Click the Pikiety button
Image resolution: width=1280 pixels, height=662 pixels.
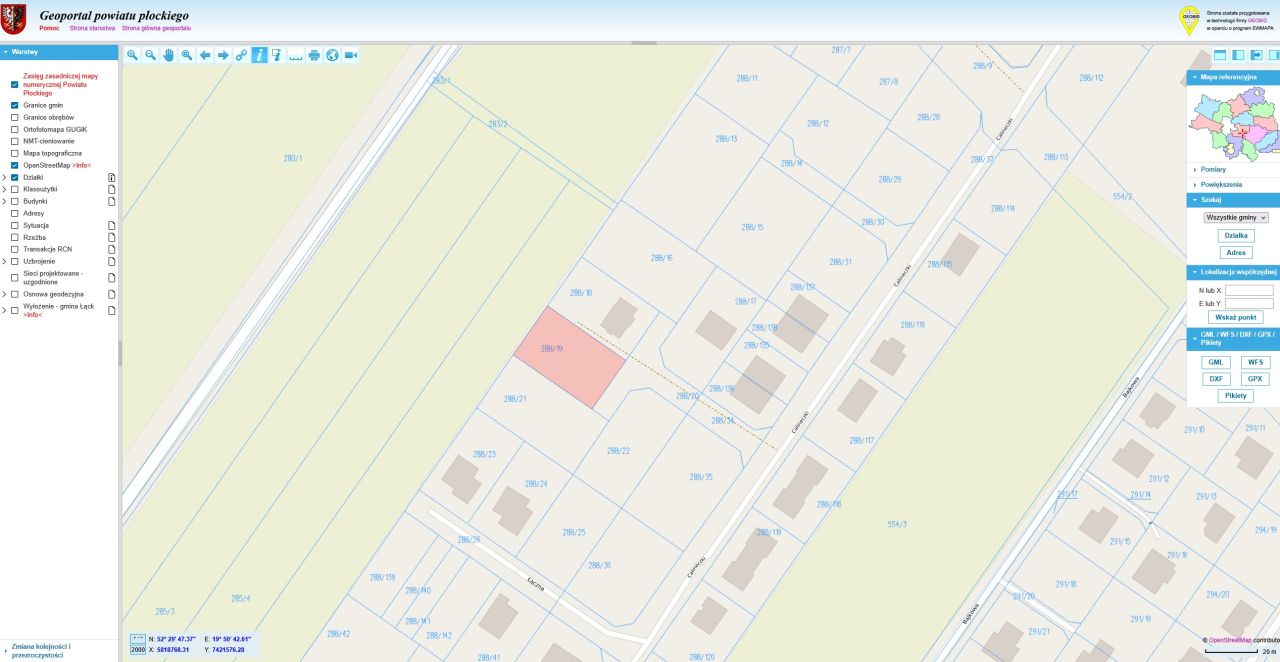click(1236, 396)
